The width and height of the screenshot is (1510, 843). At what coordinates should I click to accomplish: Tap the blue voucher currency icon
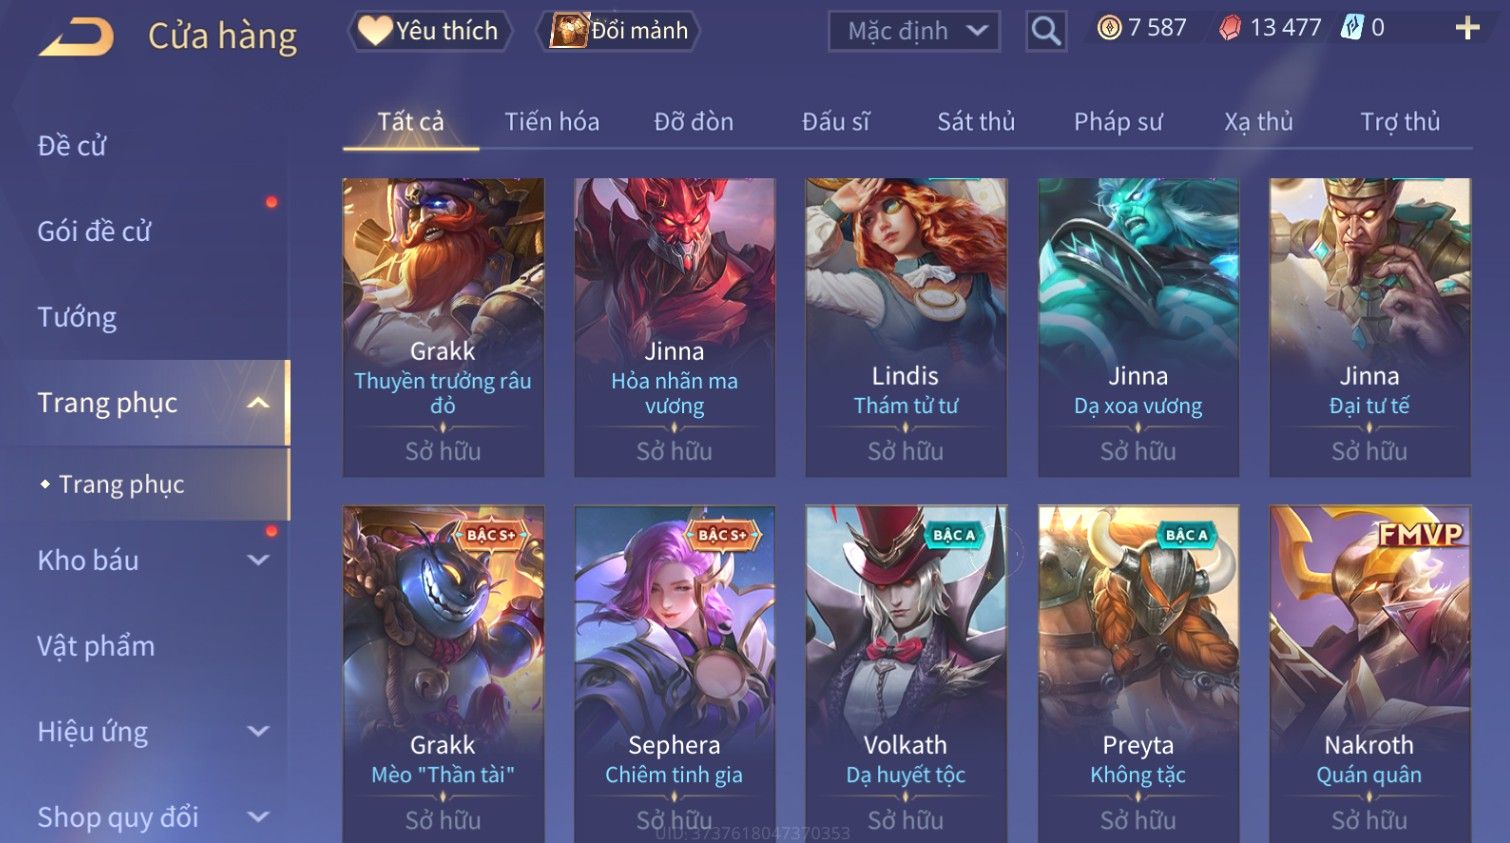pos(1352,28)
